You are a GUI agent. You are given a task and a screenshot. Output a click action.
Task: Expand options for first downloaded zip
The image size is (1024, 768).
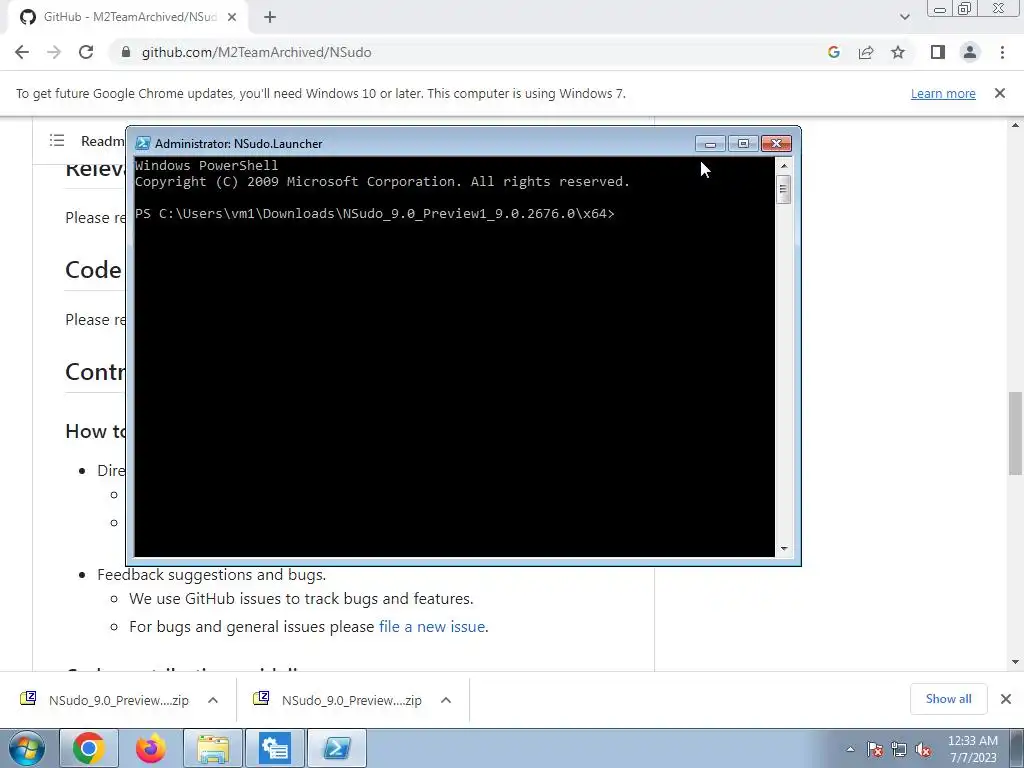pyautogui.click(x=213, y=700)
